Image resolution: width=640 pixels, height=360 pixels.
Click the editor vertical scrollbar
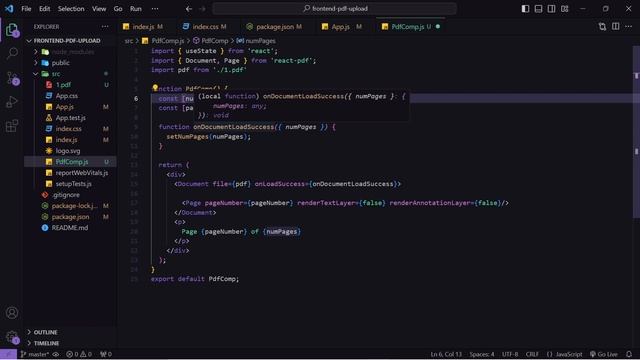click(636, 133)
